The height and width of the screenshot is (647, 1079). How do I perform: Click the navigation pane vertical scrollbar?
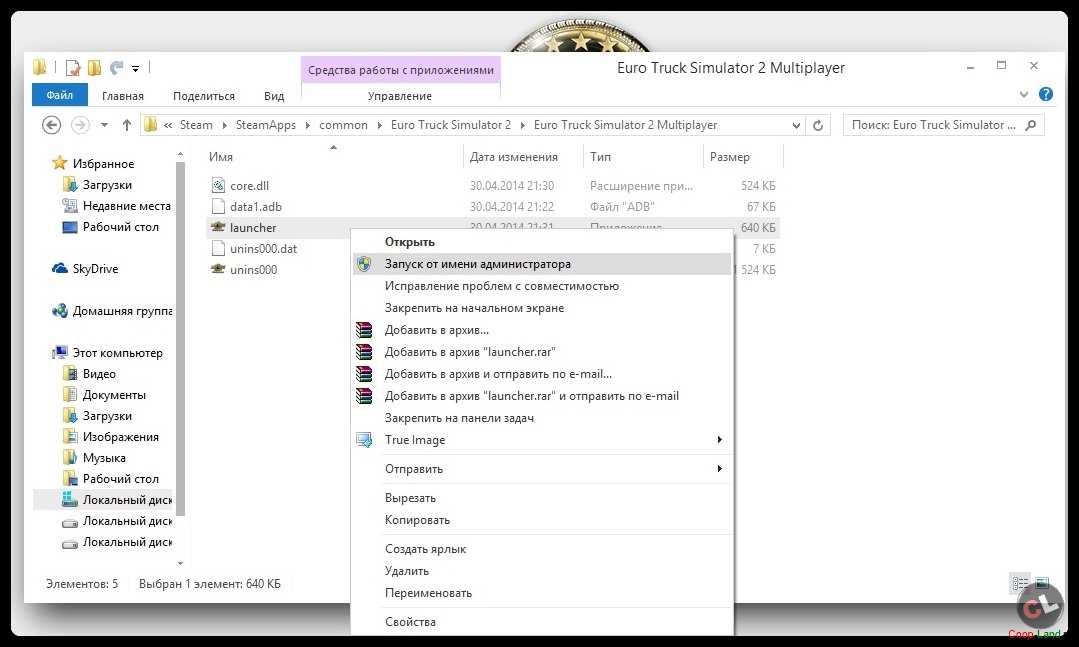pos(180,338)
